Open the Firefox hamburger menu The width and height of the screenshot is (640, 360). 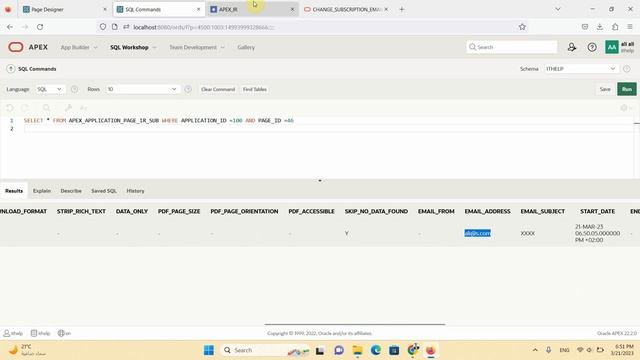click(x=630, y=27)
